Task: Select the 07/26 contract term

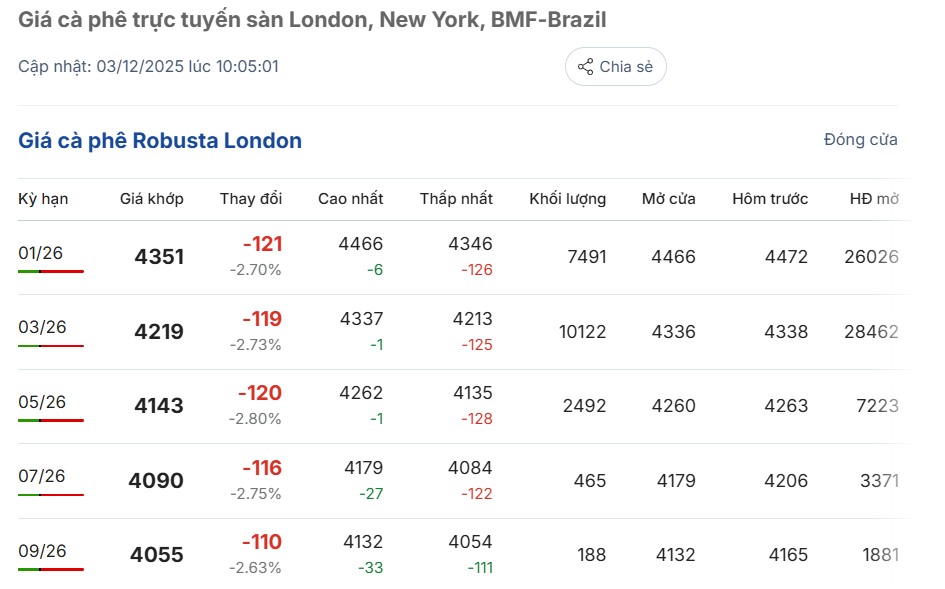Action: pyautogui.click(x=41, y=476)
